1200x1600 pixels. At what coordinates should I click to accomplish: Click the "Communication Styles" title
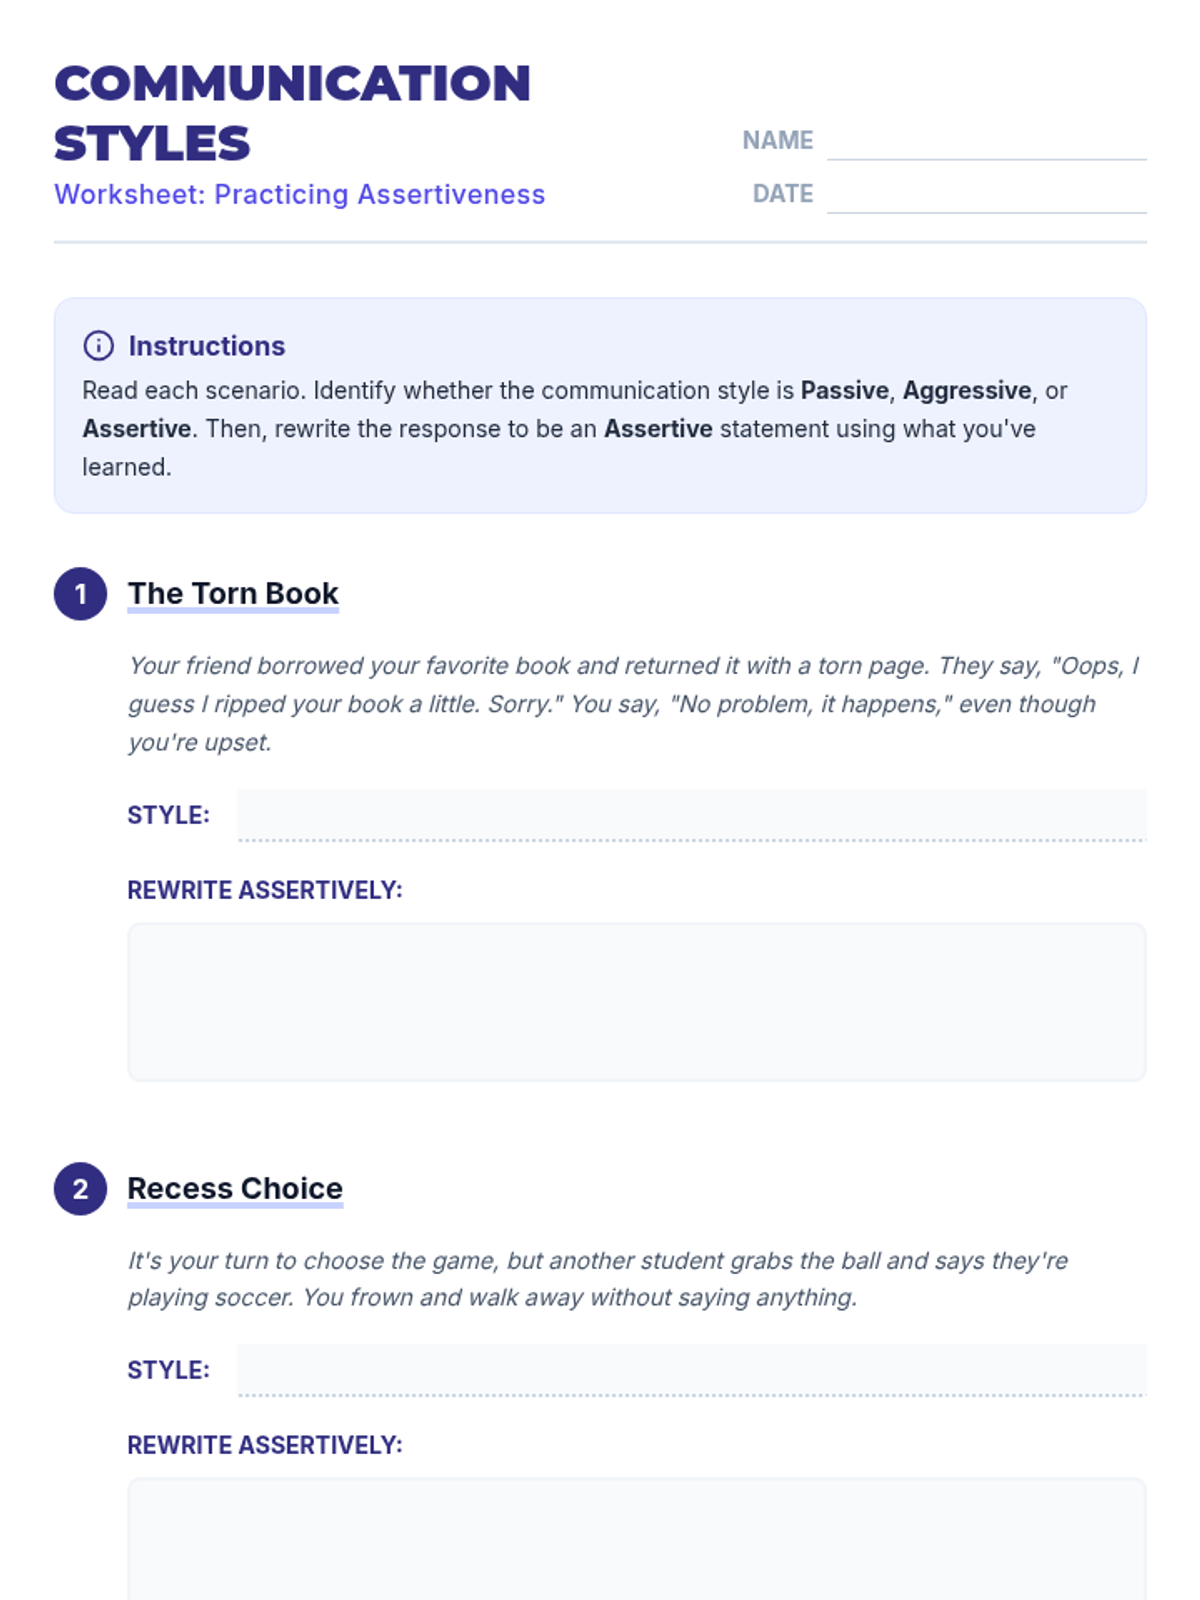tap(292, 113)
